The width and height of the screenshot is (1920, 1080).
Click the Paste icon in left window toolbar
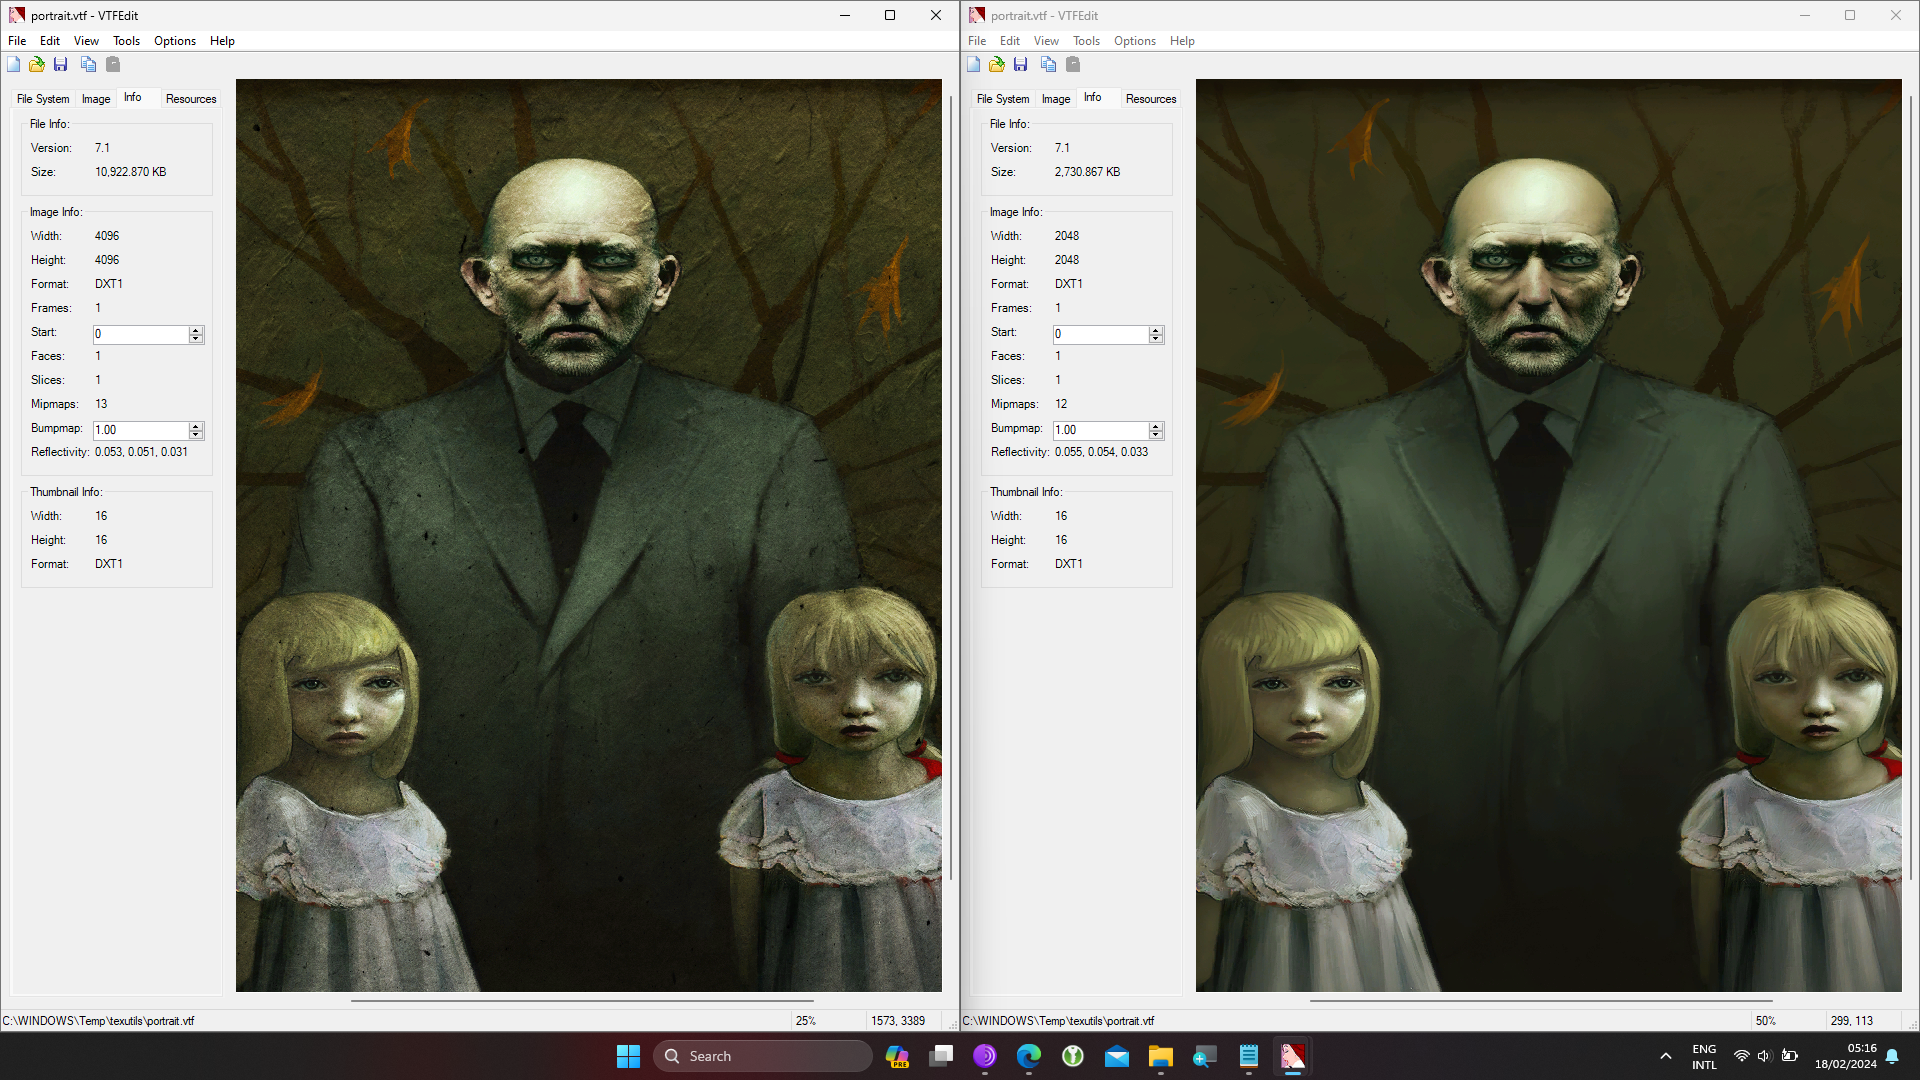pyautogui.click(x=113, y=65)
